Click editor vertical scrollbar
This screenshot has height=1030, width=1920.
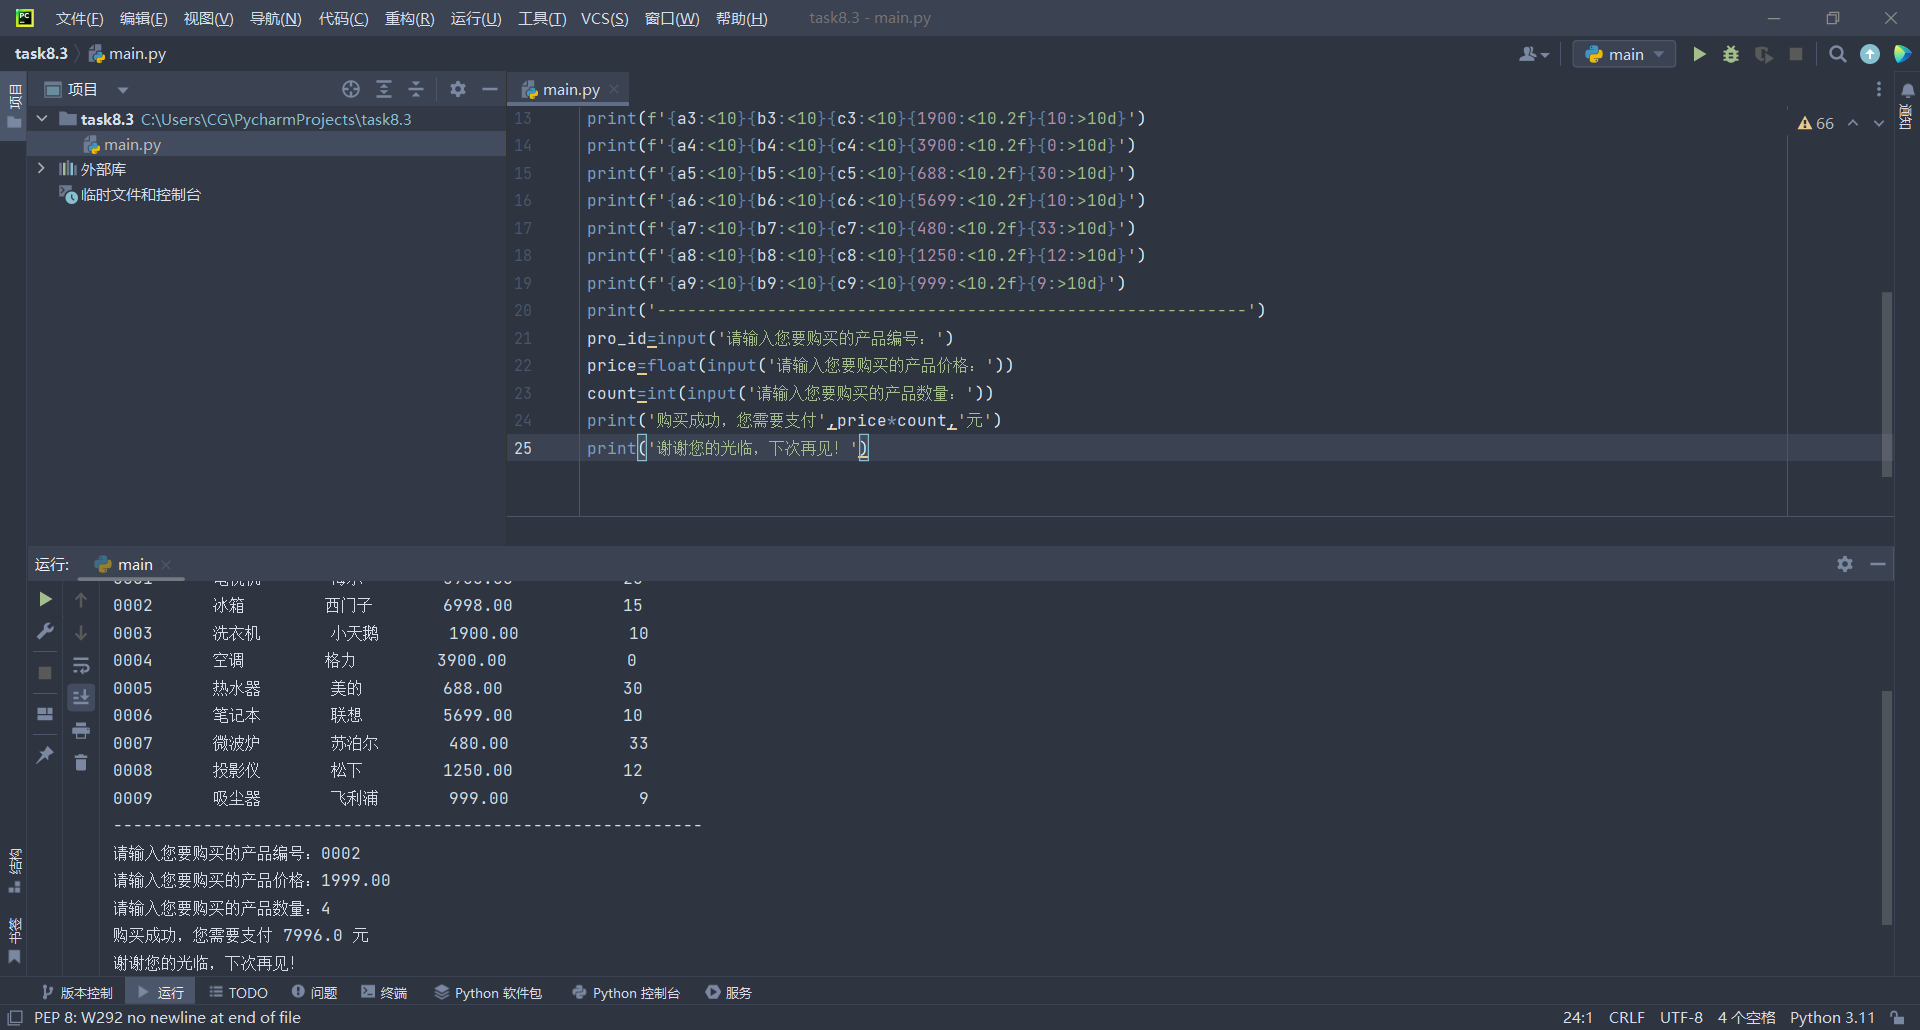(1887, 384)
